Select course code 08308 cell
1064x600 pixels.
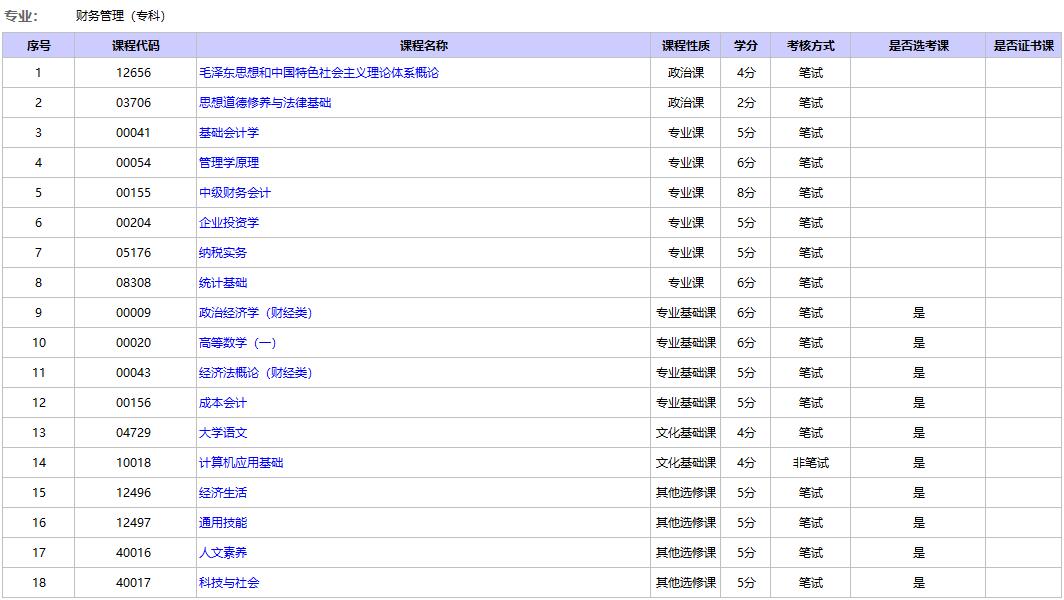134,282
